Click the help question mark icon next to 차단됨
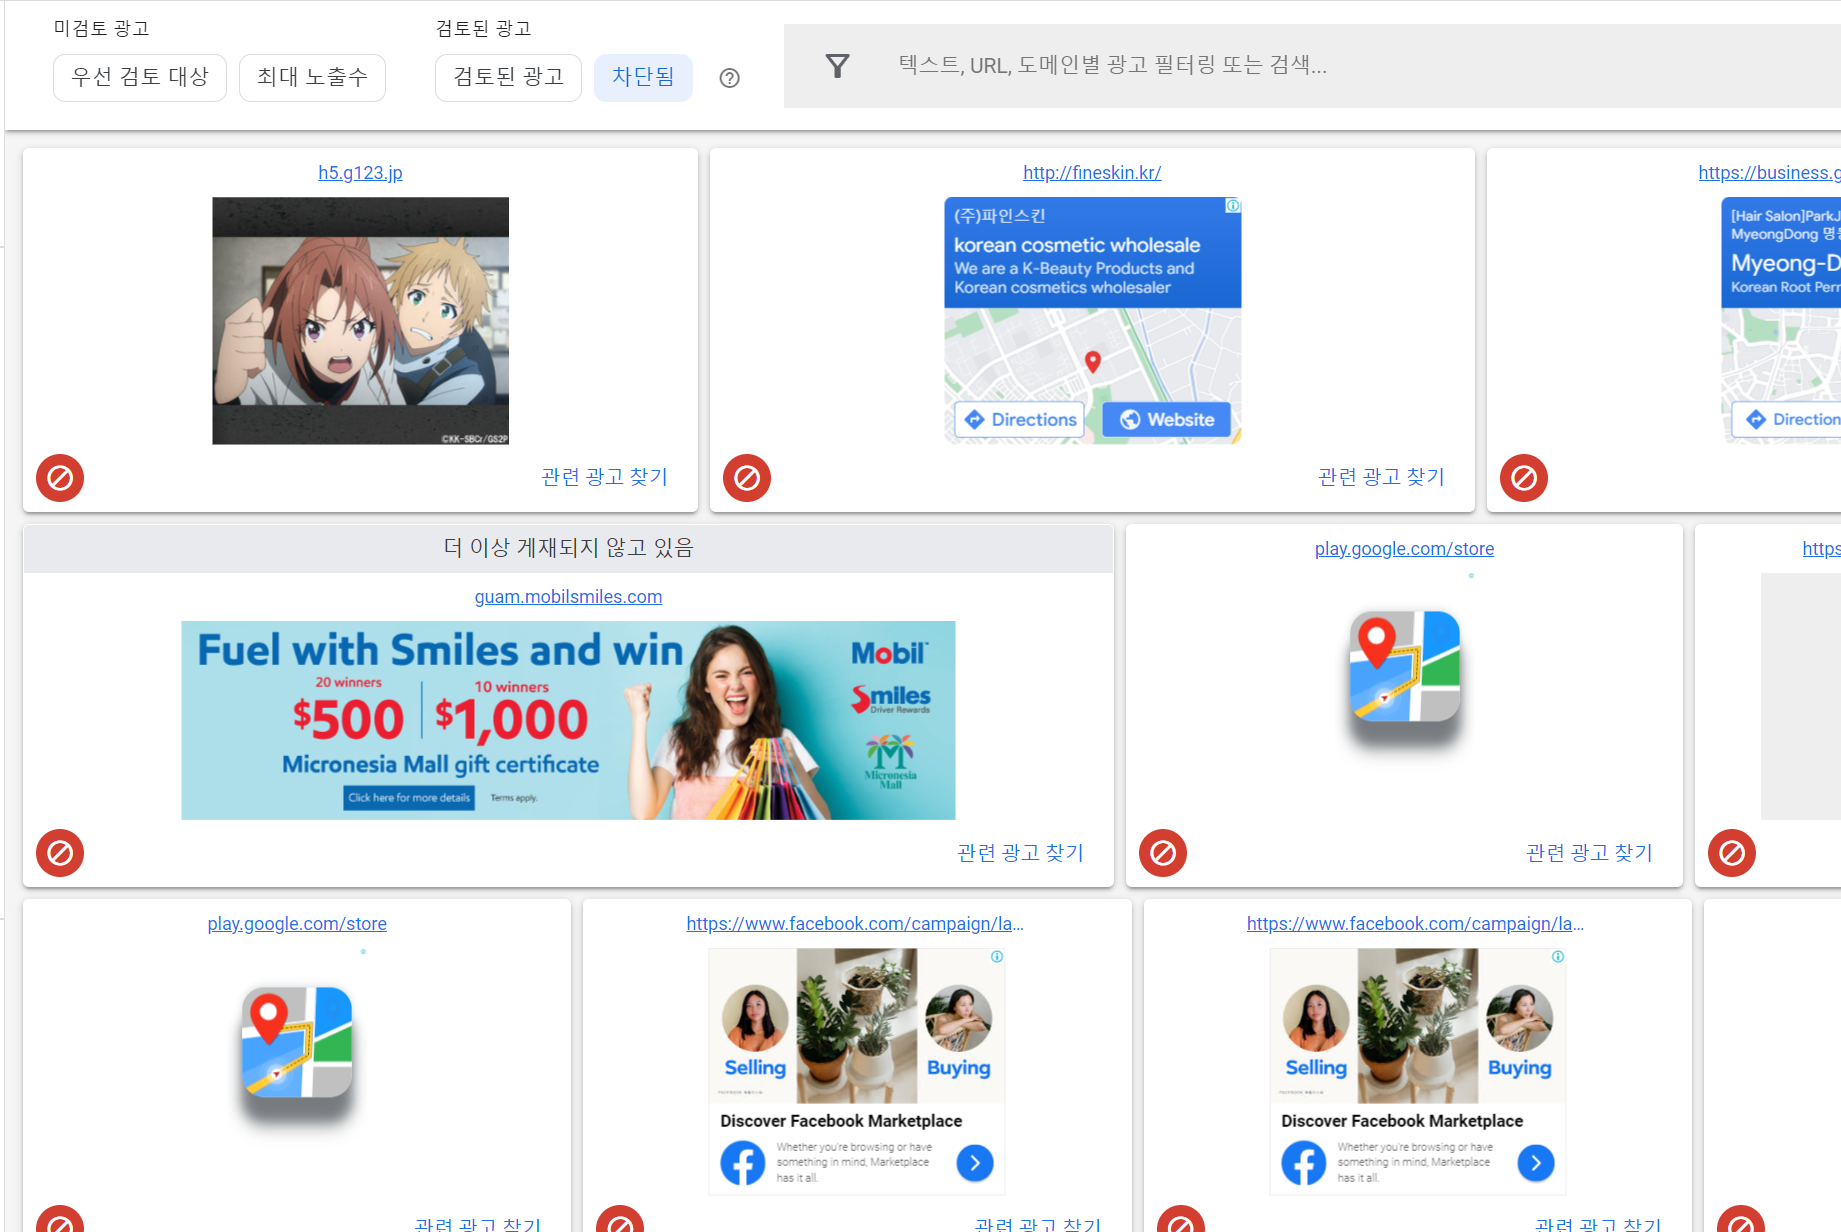This screenshot has height=1232, width=1841. 730,78
